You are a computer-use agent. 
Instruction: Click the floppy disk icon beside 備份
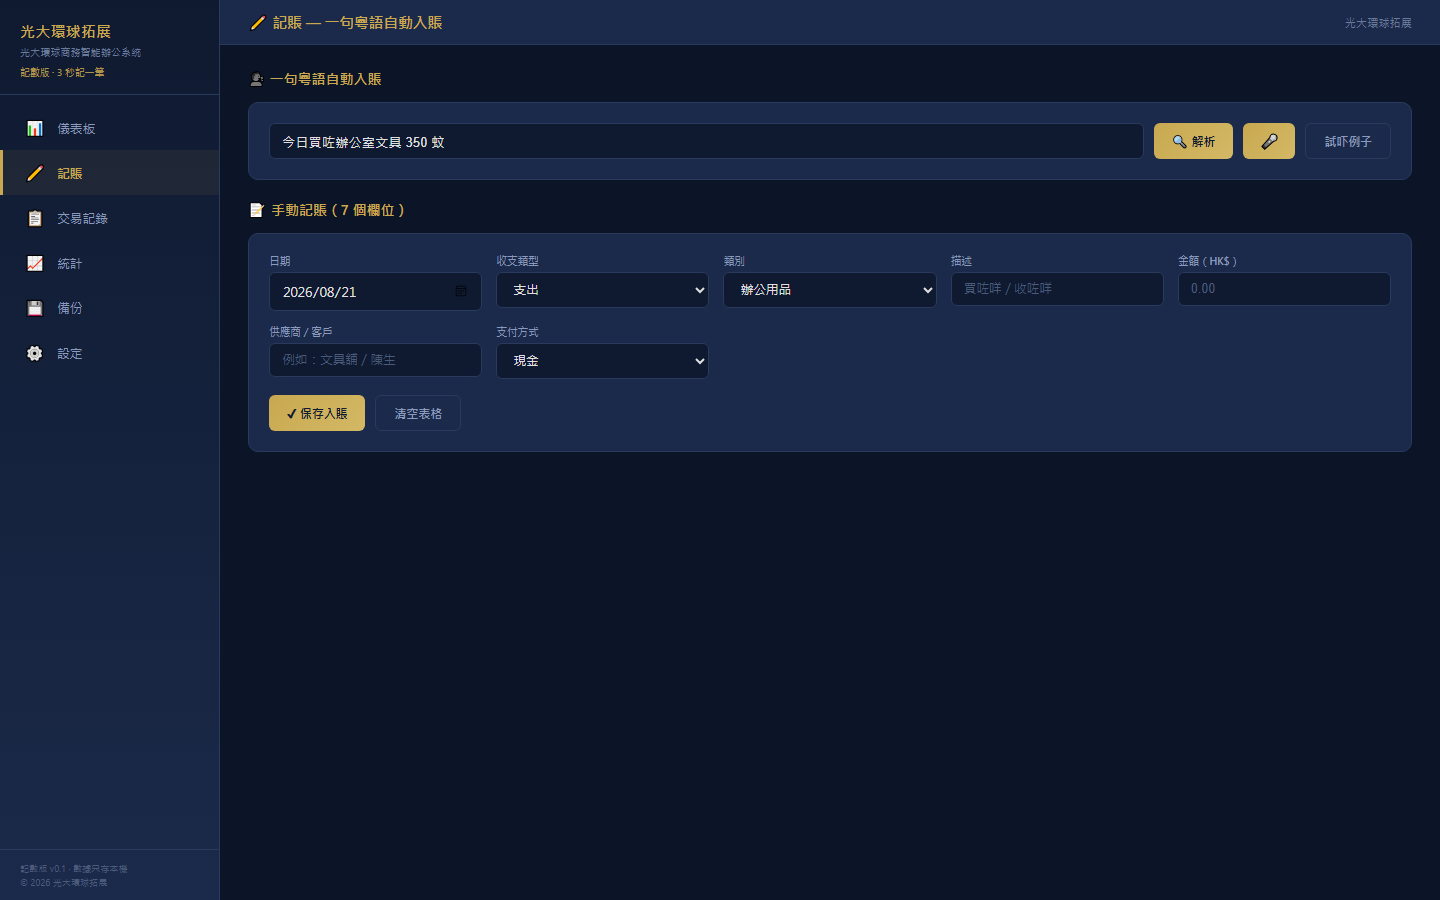point(35,308)
